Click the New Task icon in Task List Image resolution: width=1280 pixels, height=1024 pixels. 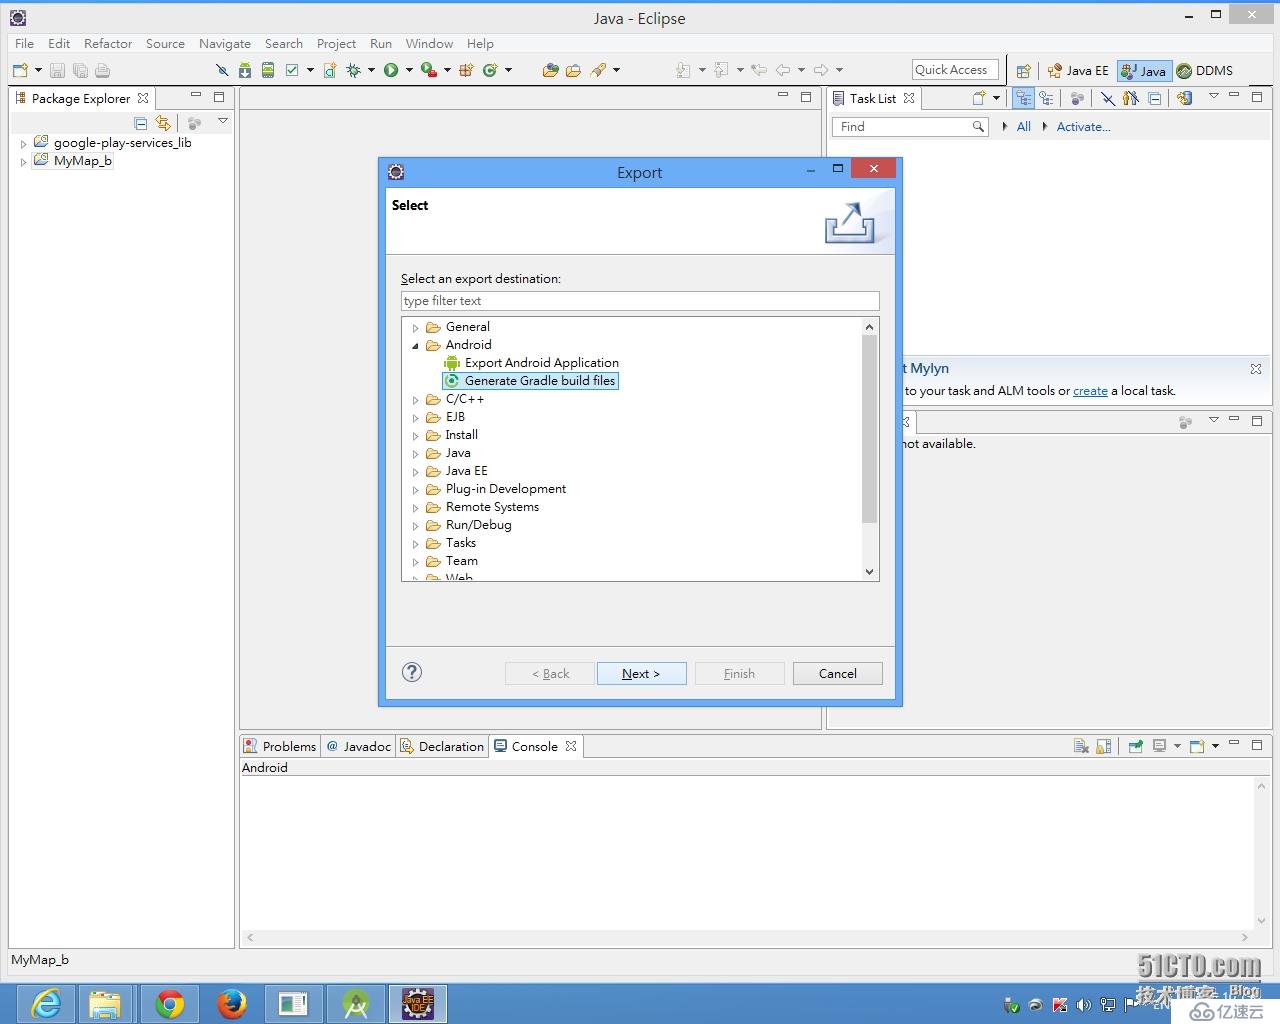pos(979,98)
